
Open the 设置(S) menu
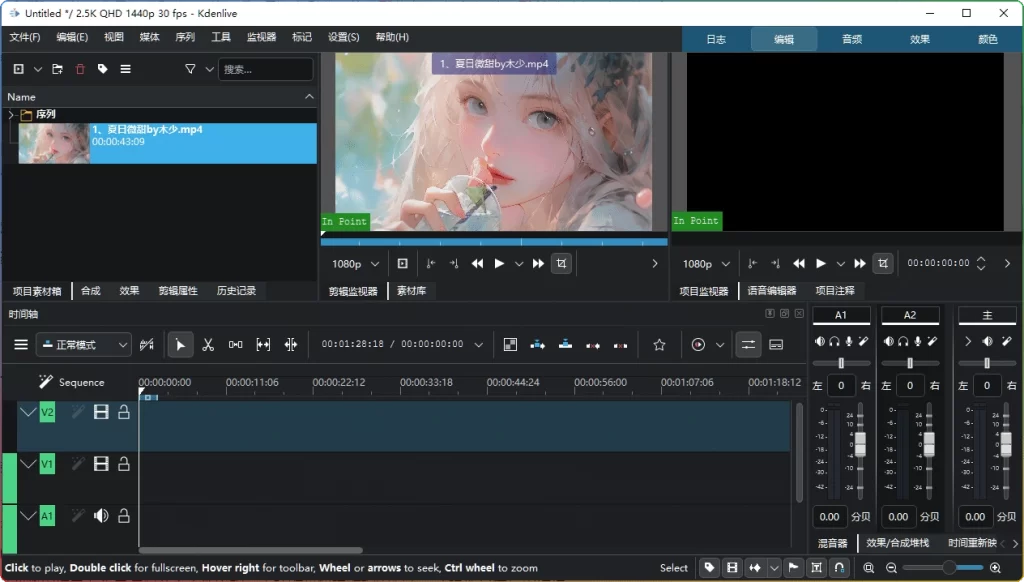pos(342,37)
